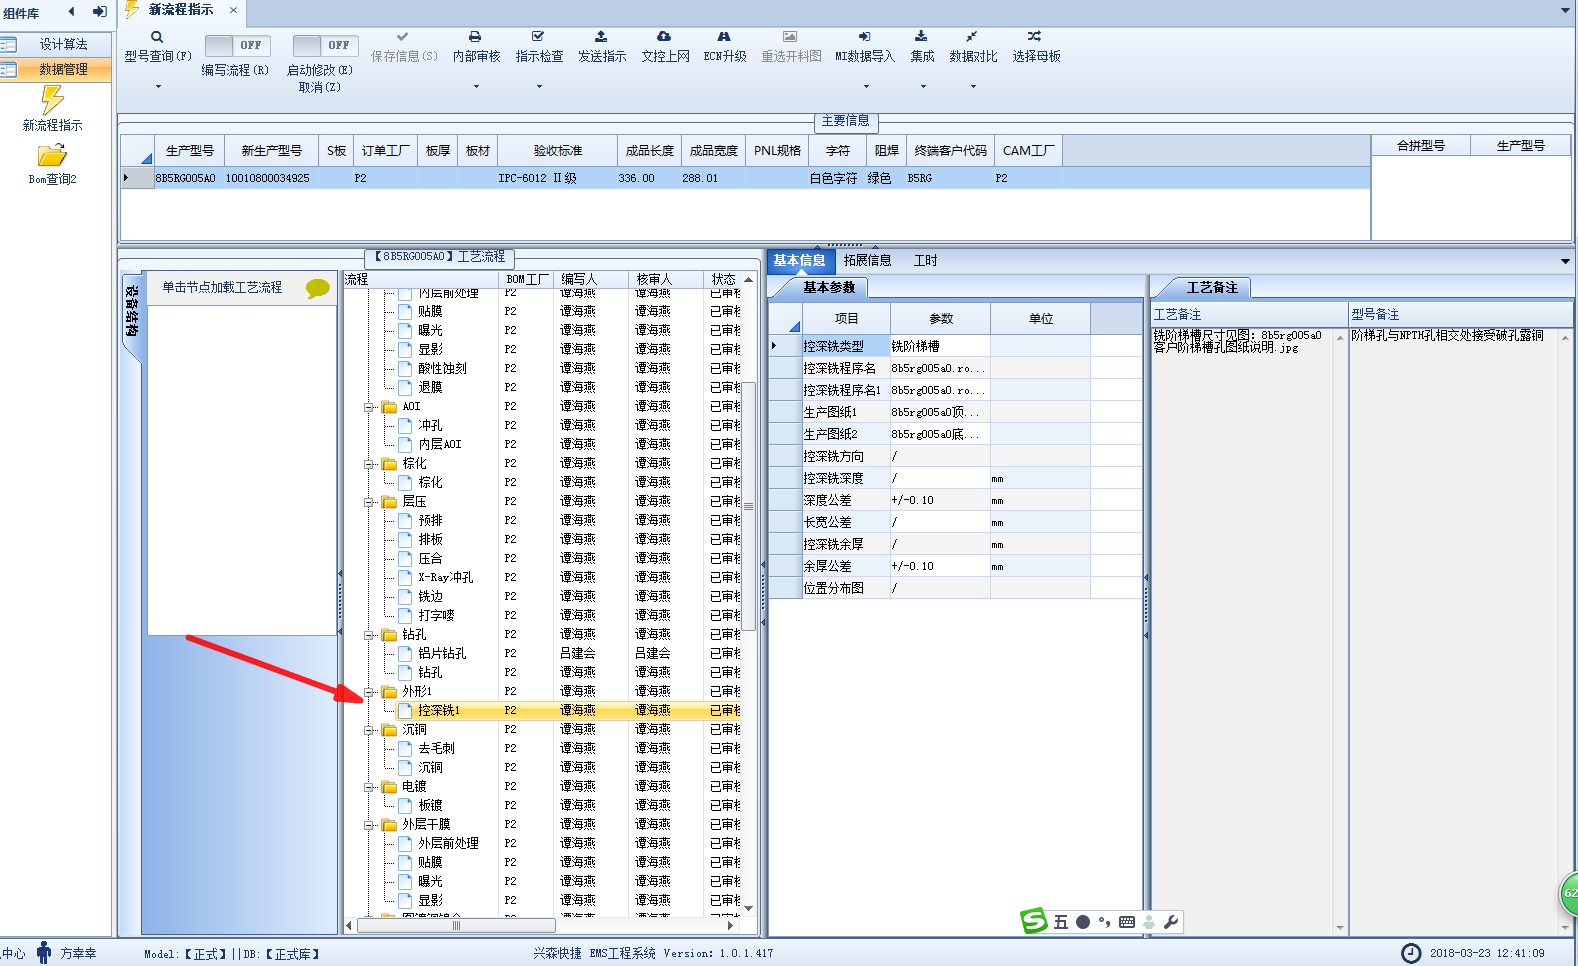
Task: Open dropdown arrow under 指示检查
Action: [539, 87]
